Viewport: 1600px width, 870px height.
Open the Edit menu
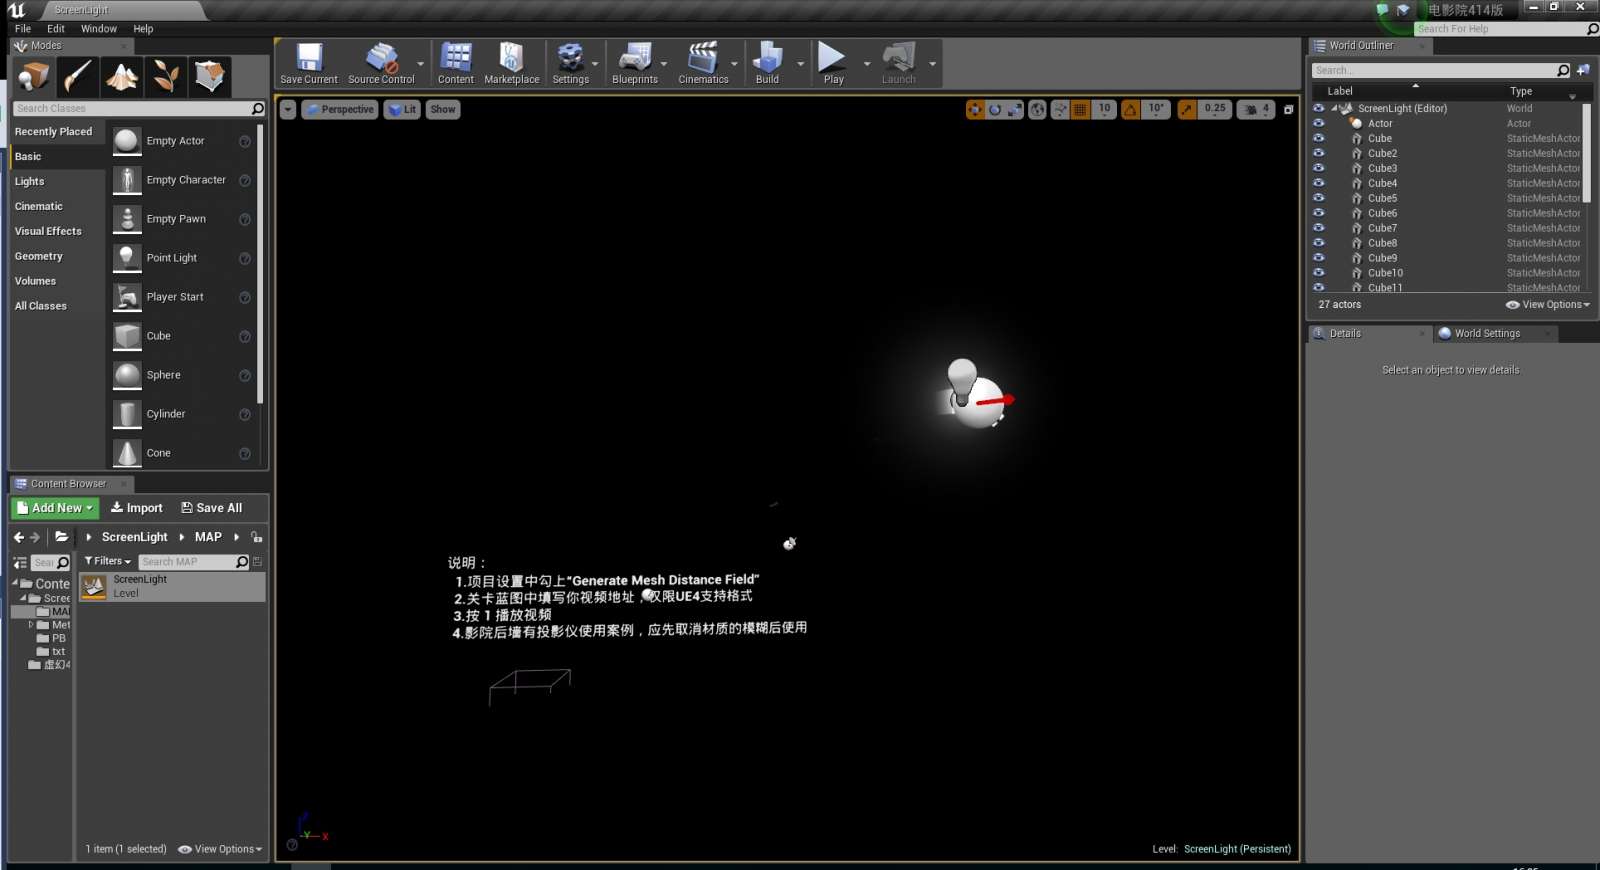[56, 29]
